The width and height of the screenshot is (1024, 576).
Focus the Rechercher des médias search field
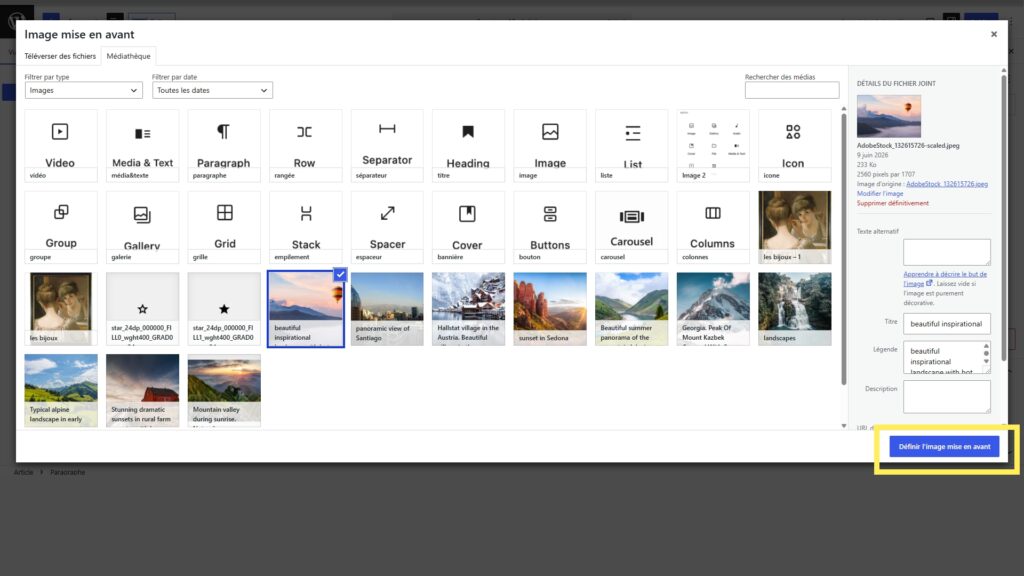pos(792,90)
